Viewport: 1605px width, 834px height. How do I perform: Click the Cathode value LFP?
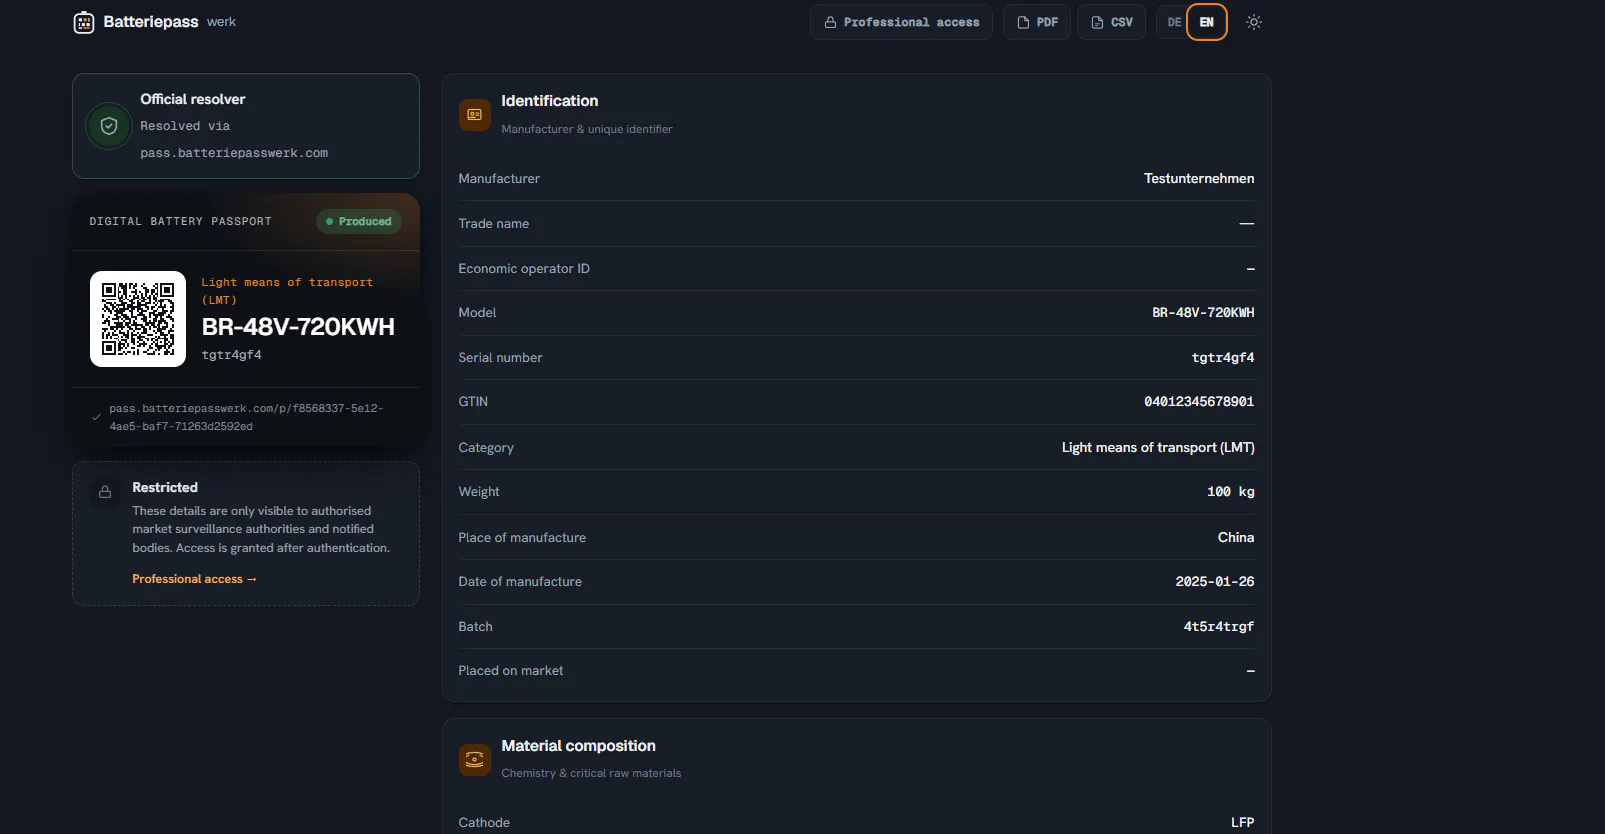(1243, 822)
